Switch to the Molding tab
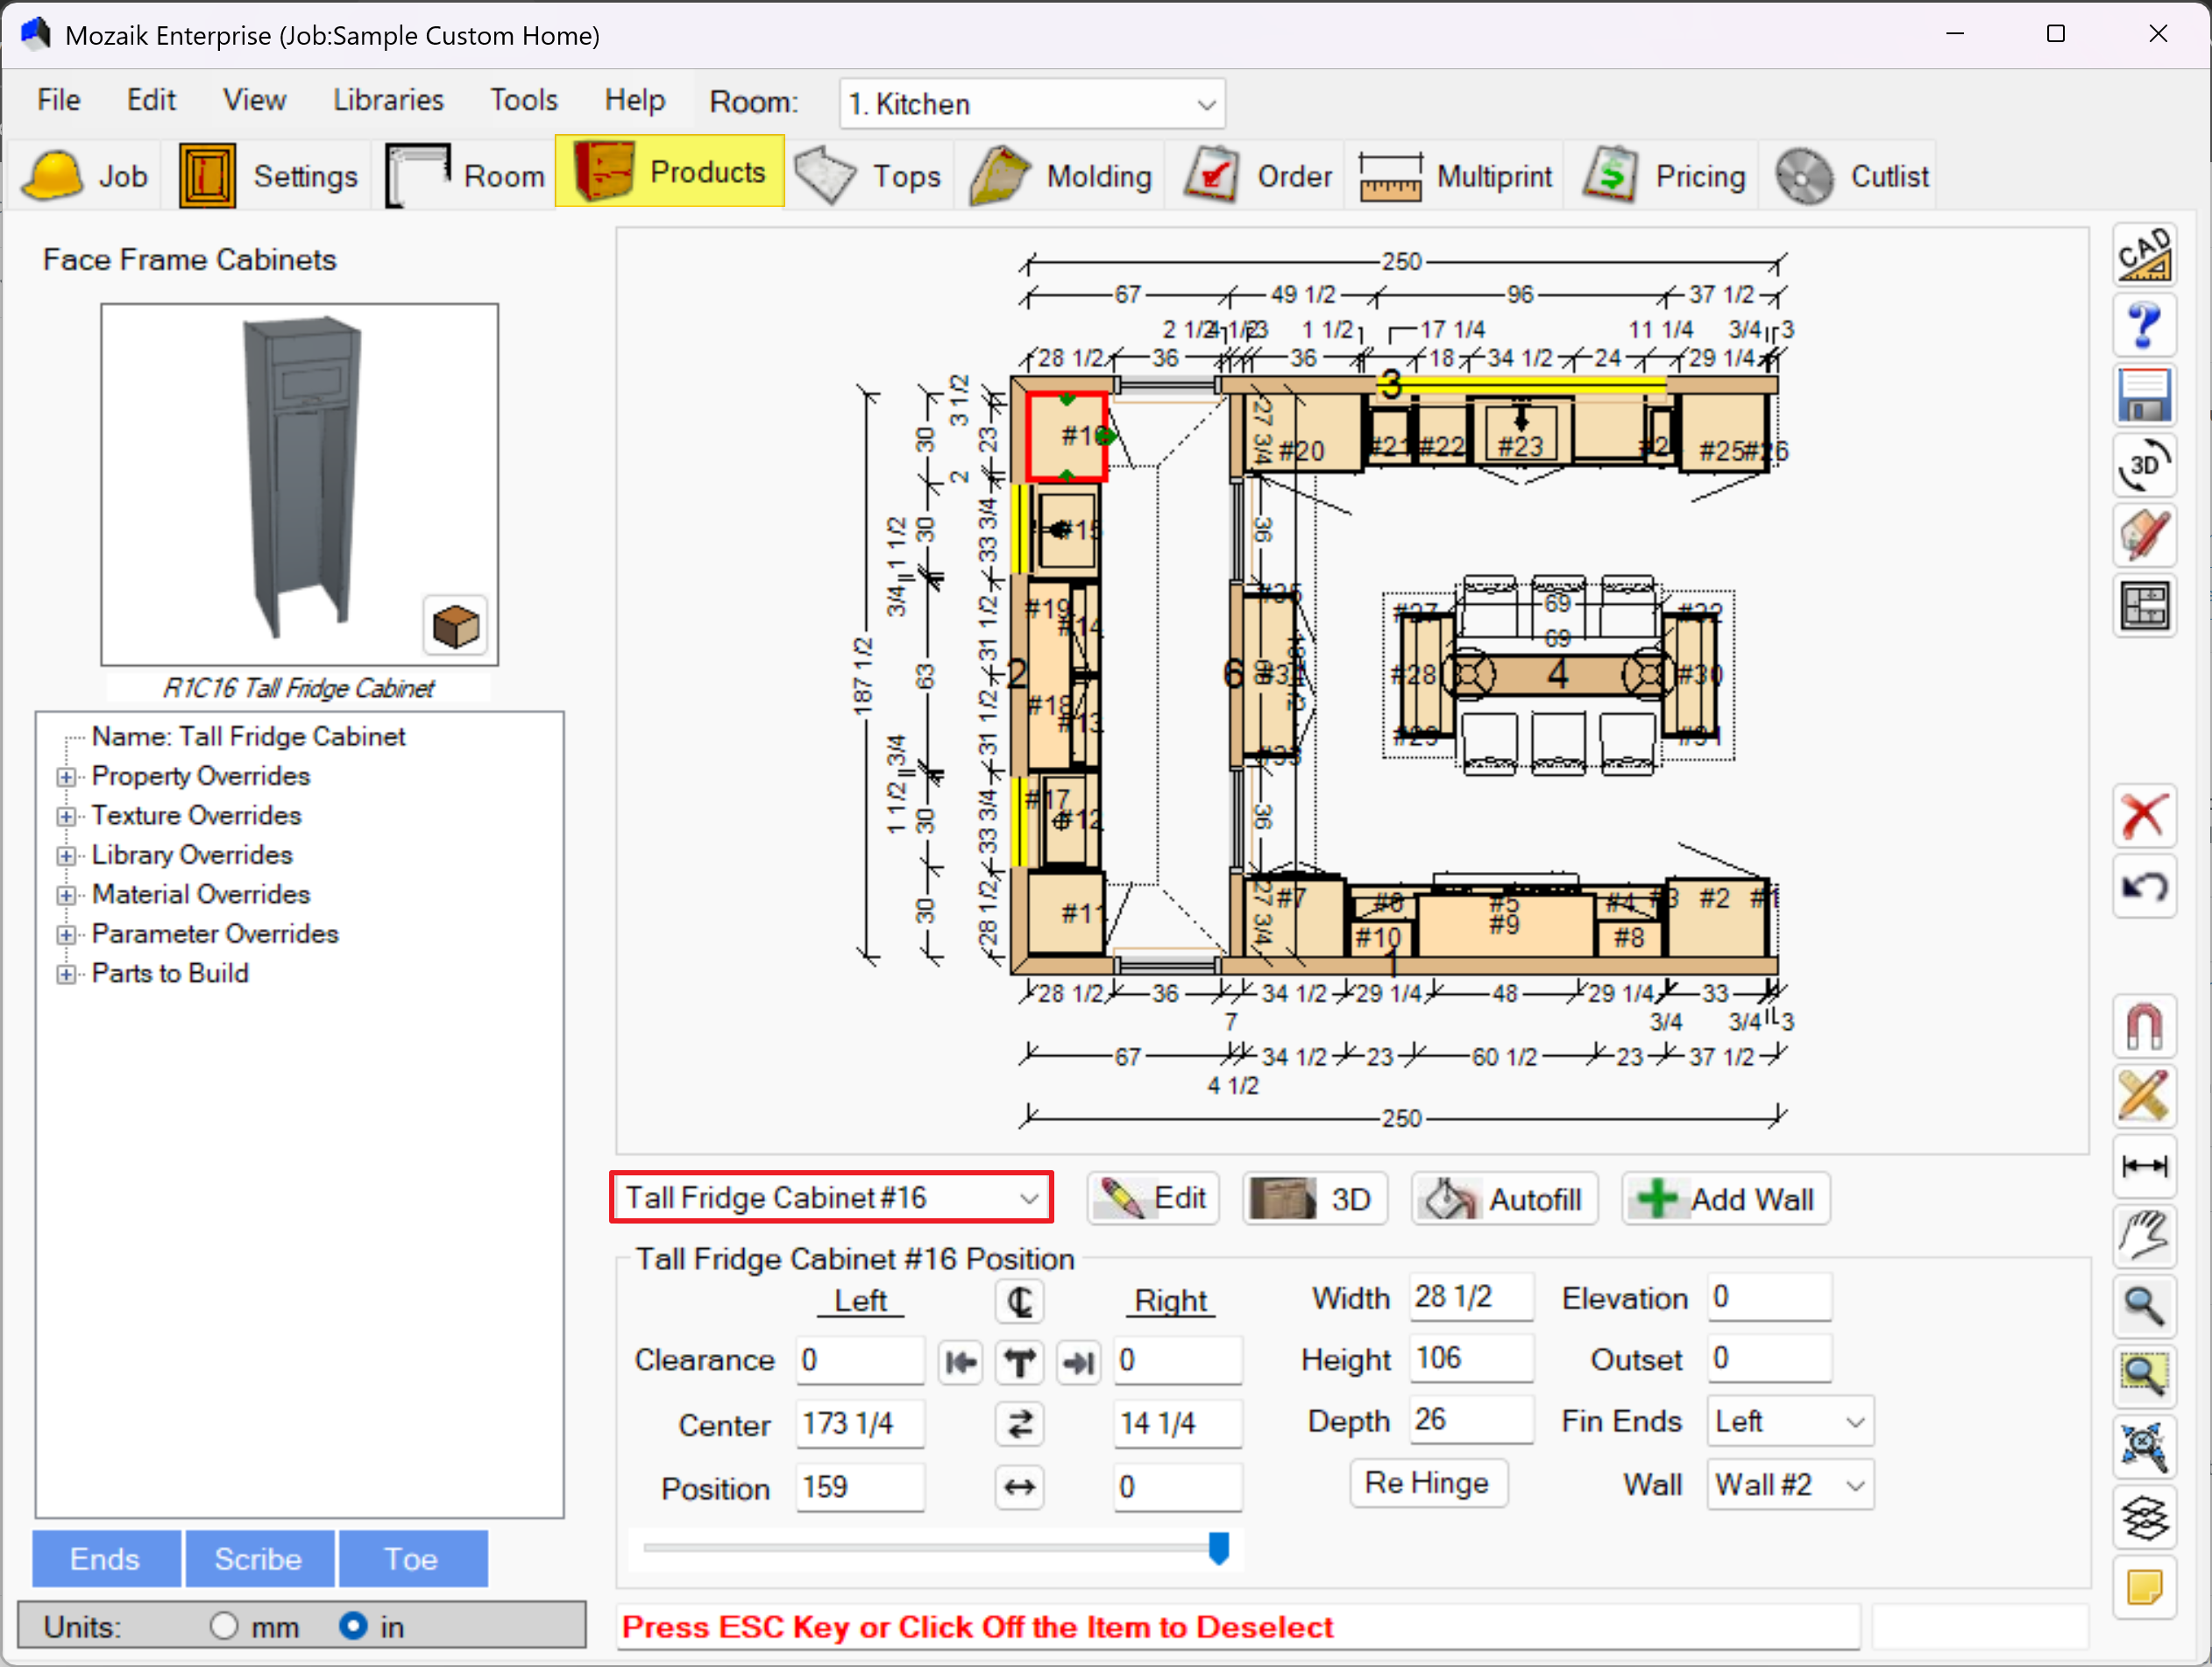The height and width of the screenshot is (1667, 2212). pos(1062,176)
